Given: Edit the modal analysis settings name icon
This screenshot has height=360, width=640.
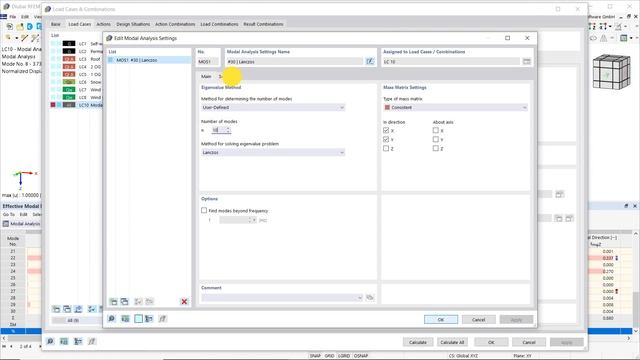Looking at the screenshot, I should [x=369, y=61].
